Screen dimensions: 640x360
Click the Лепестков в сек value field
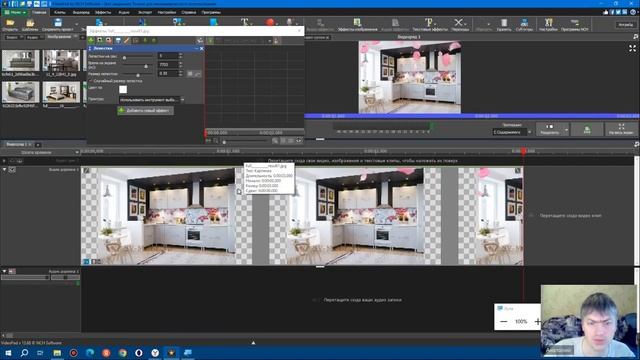(167, 56)
